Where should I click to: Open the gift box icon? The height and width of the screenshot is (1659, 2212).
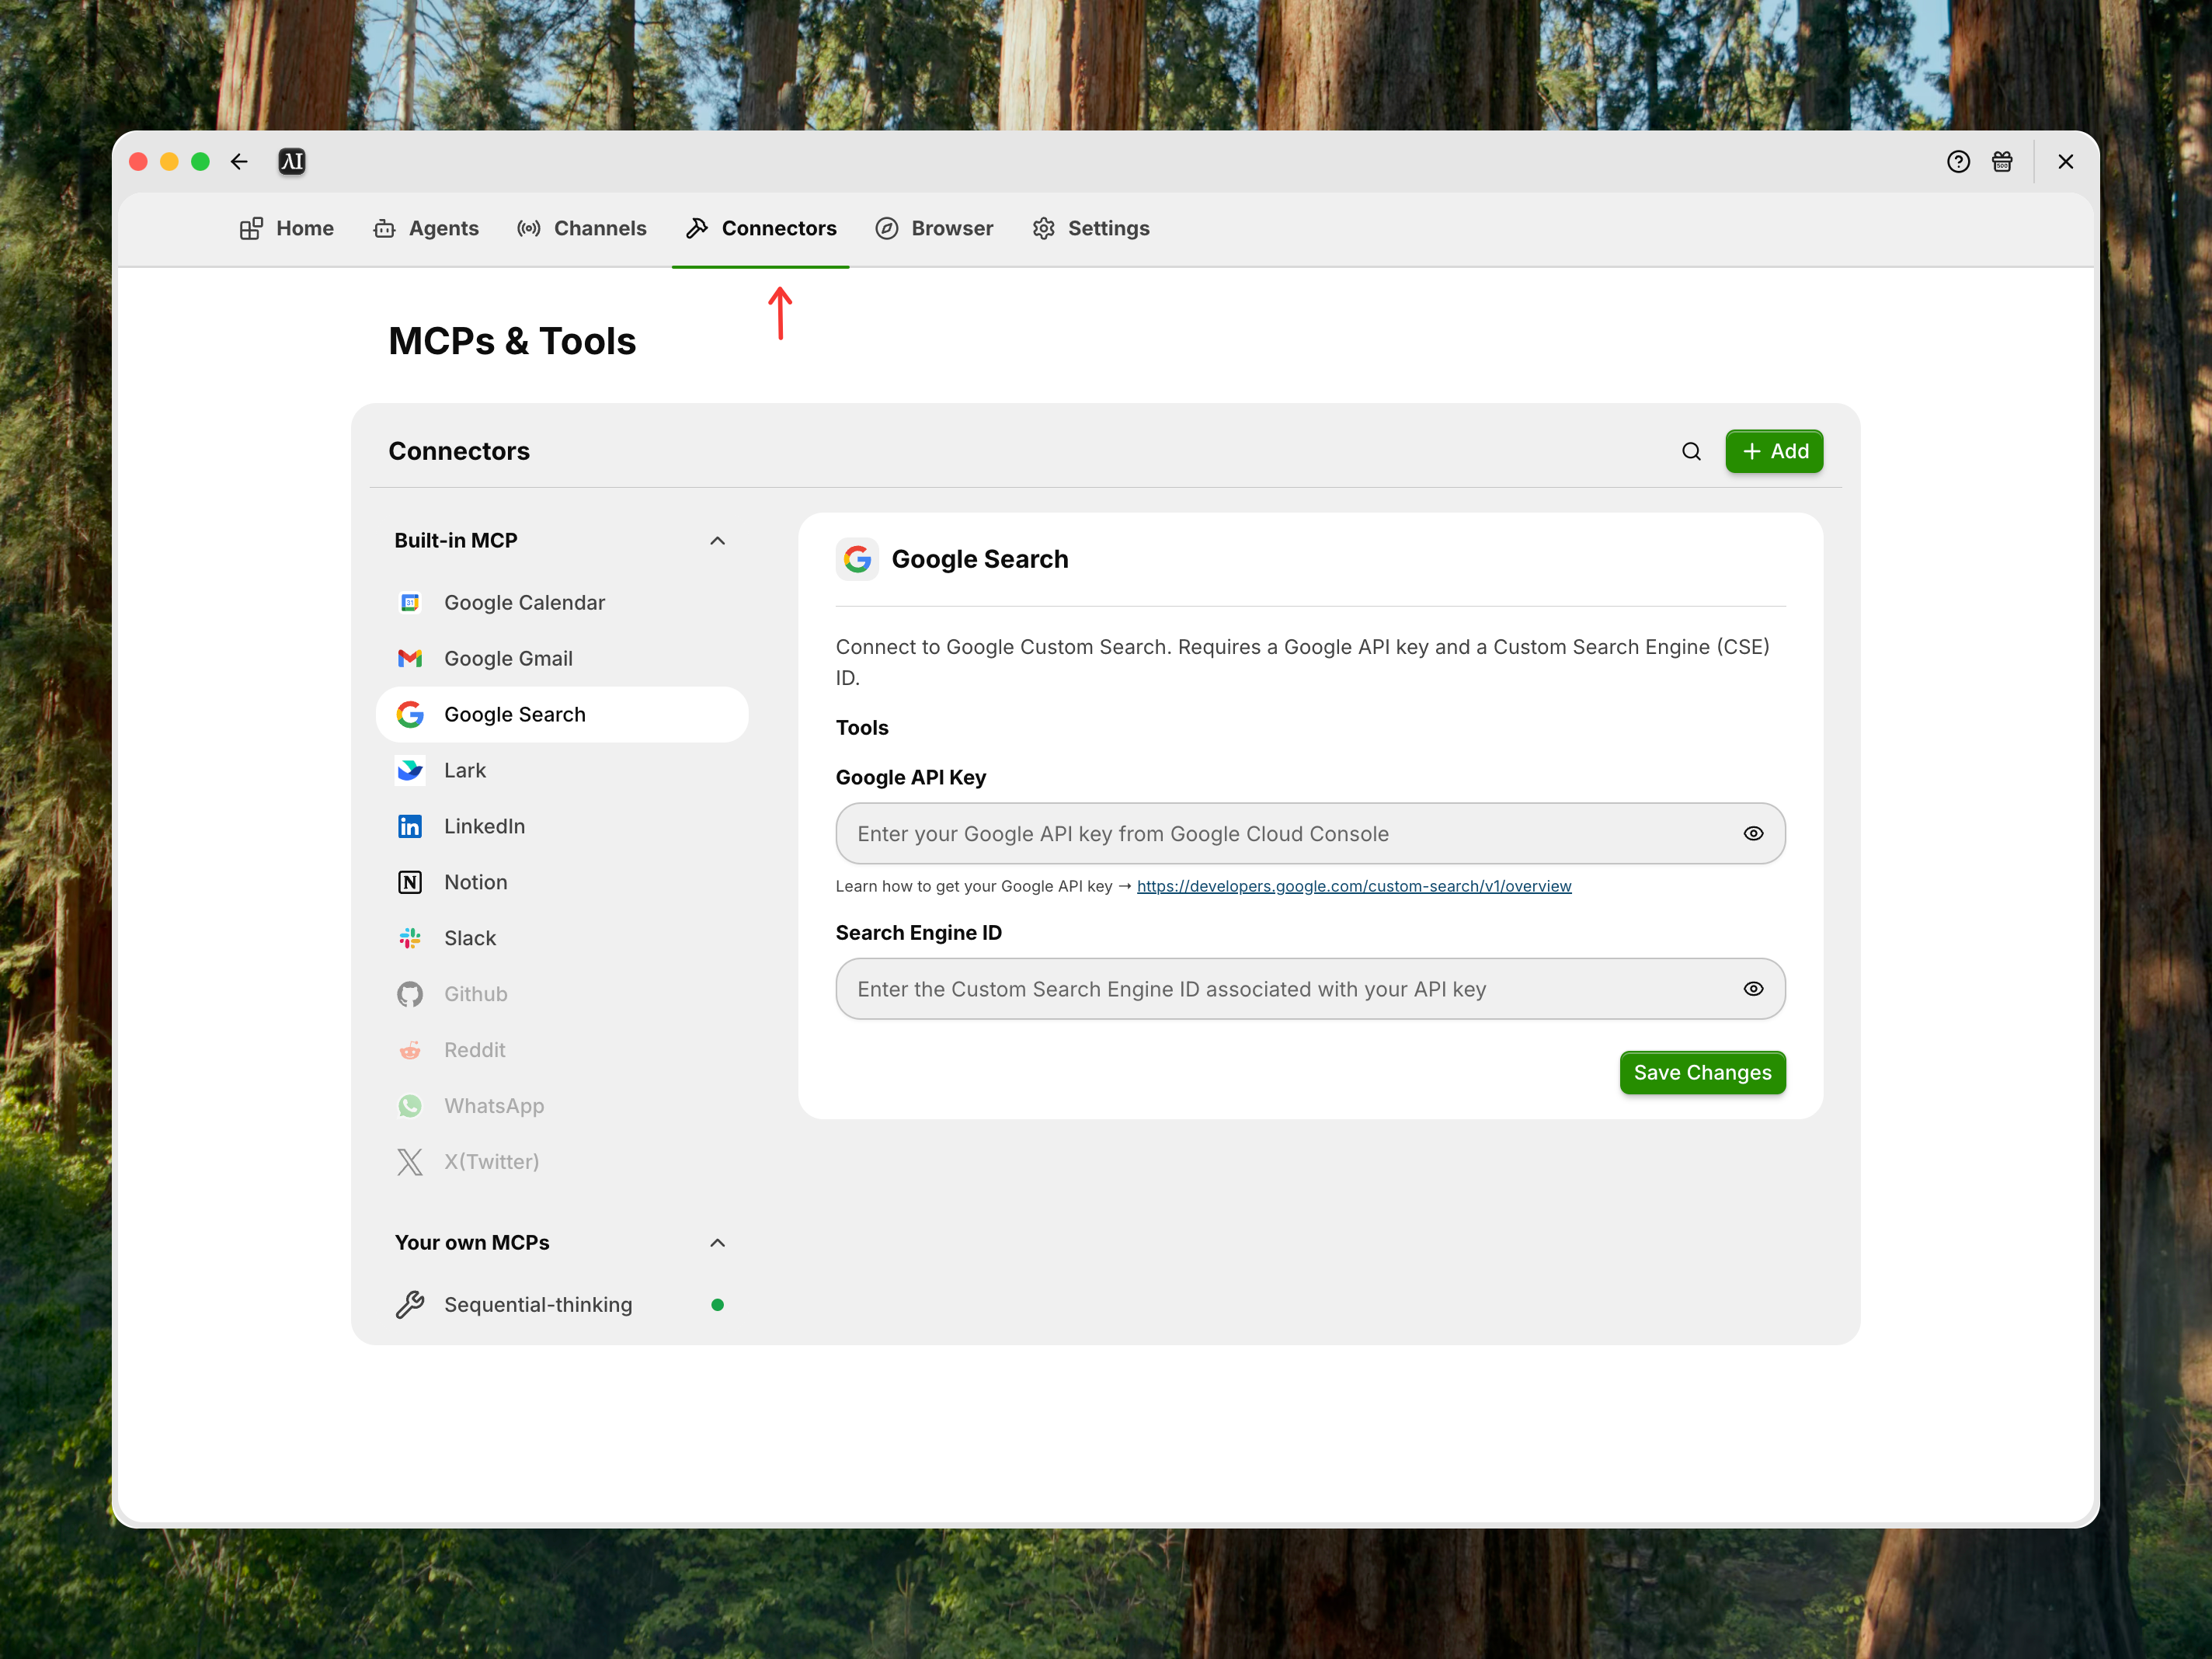pyautogui.click(x=2002, y=162)
